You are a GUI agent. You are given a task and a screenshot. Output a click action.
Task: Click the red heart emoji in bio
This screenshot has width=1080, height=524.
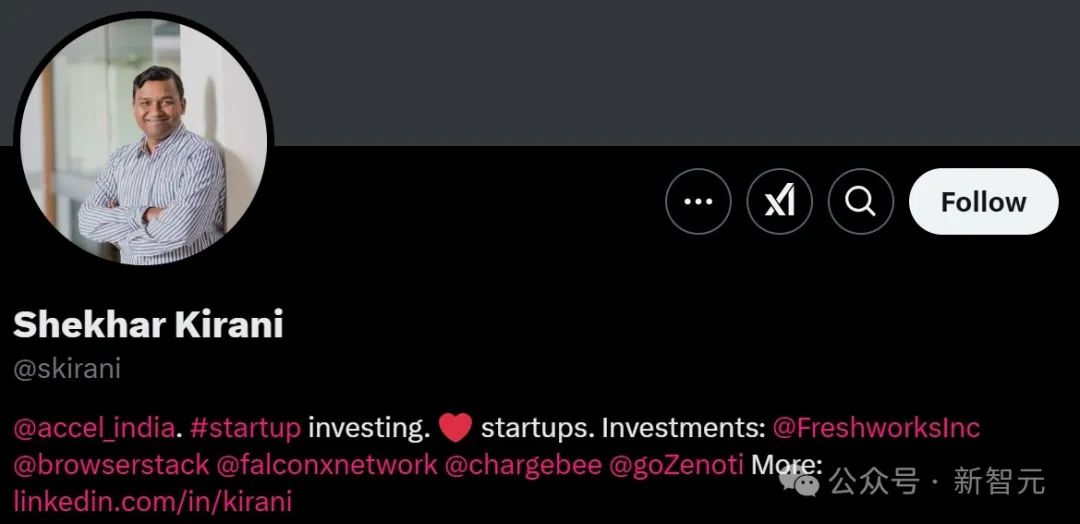click(x=455, y=429)
